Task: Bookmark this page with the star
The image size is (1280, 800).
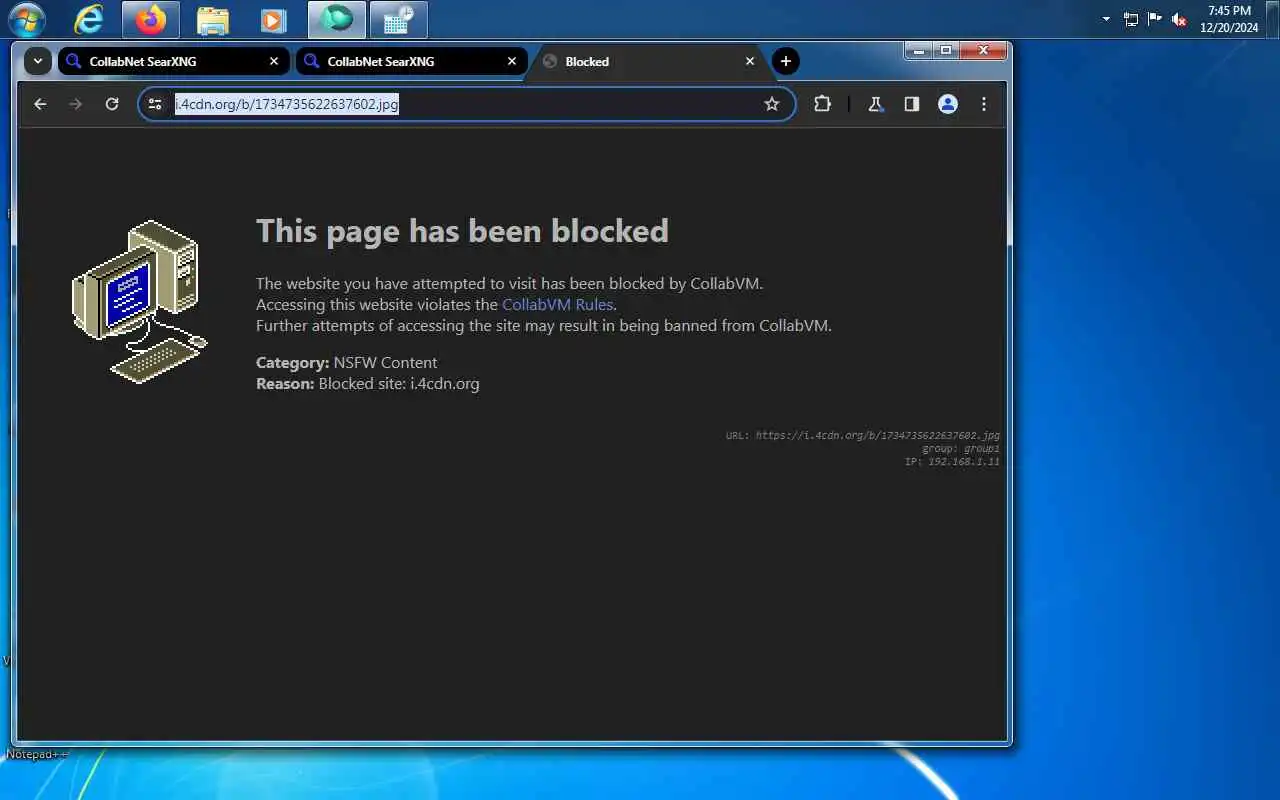Action: click(x=772, y=104)
